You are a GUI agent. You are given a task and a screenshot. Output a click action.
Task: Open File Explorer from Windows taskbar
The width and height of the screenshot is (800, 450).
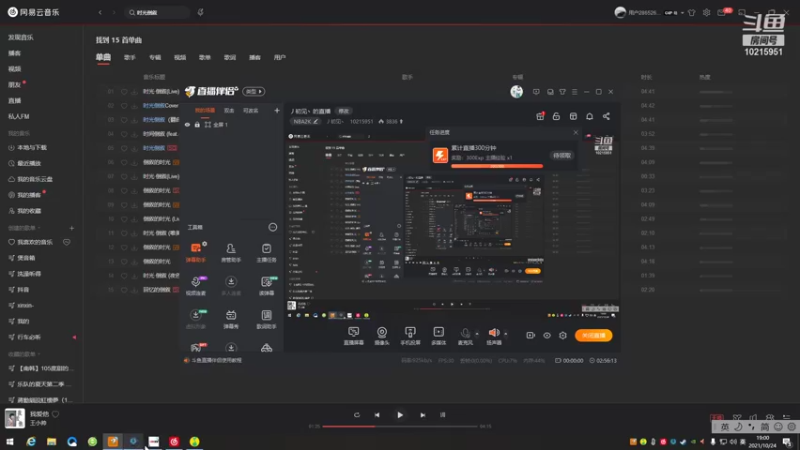coord(52,441)
